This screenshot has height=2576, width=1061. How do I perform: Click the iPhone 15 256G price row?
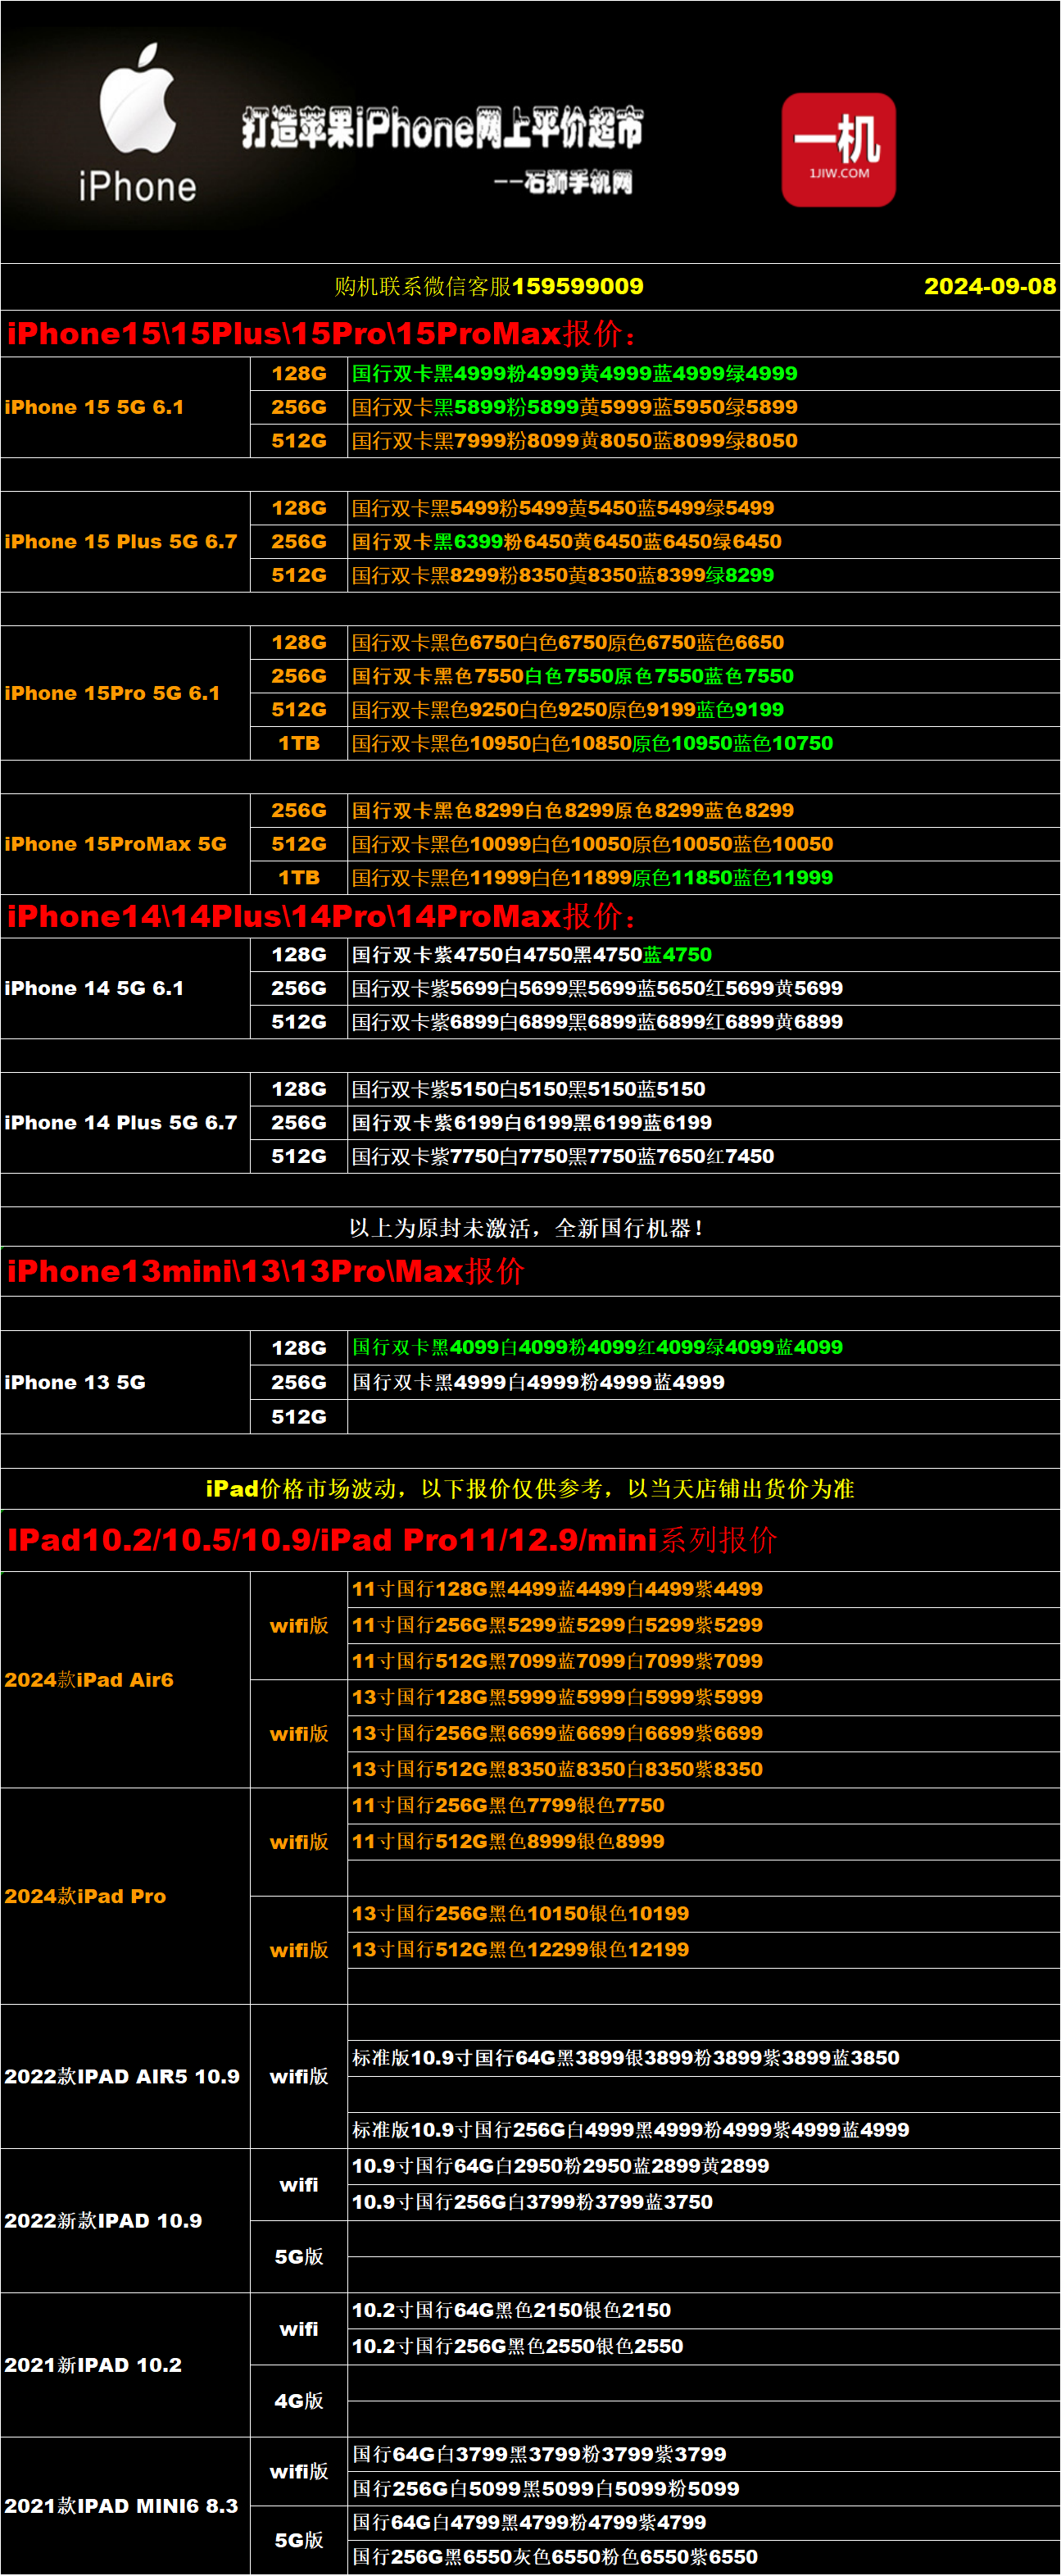[x=703, y=407]
